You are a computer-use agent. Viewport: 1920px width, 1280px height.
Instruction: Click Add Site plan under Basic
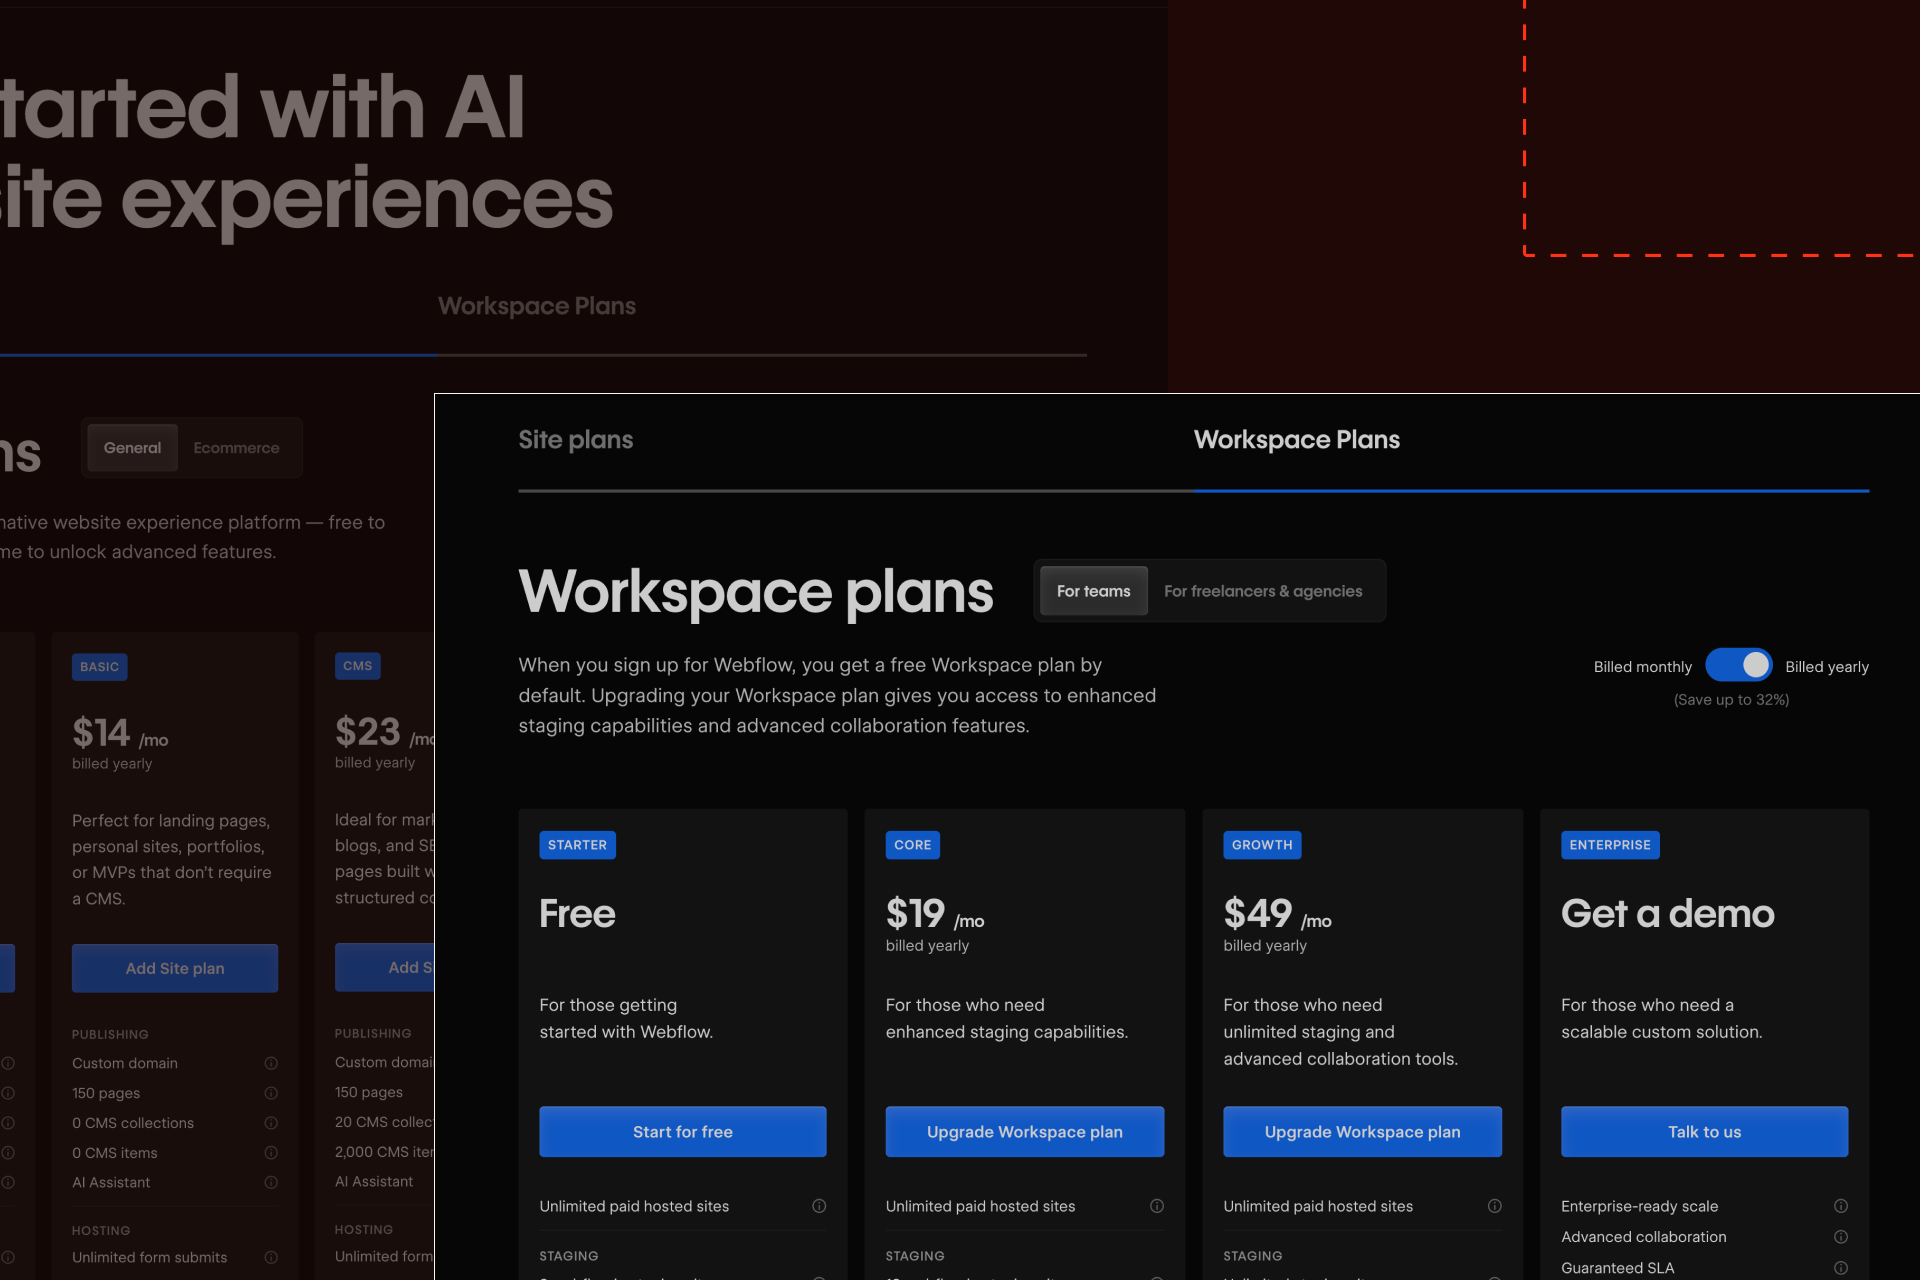175,968
